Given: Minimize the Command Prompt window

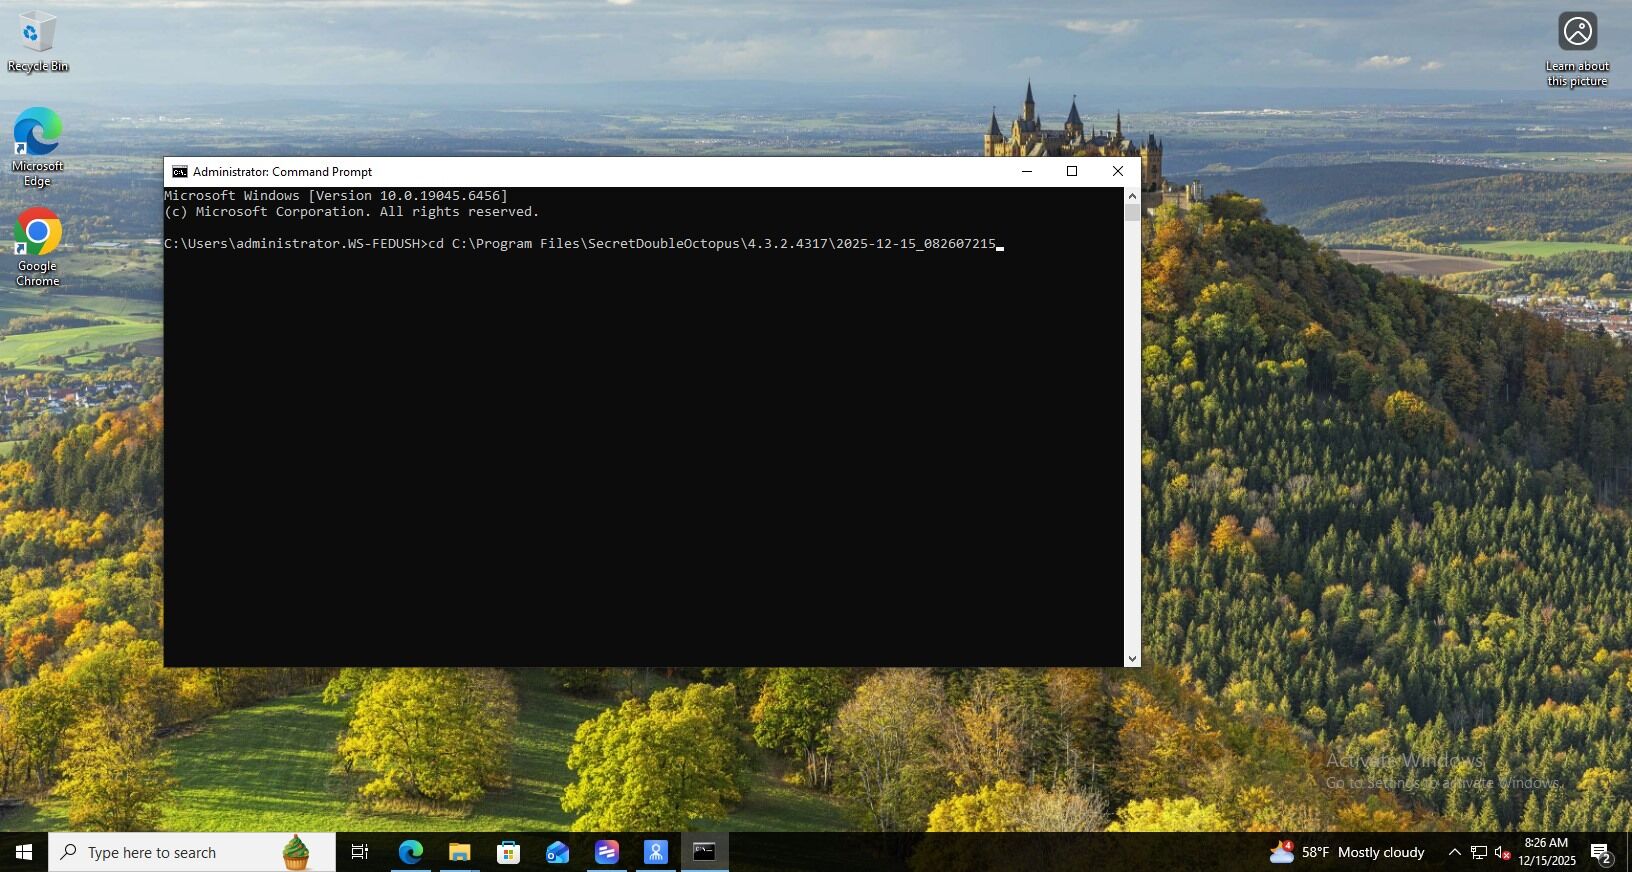Looking at the screenshot, I should [1026, 171].
